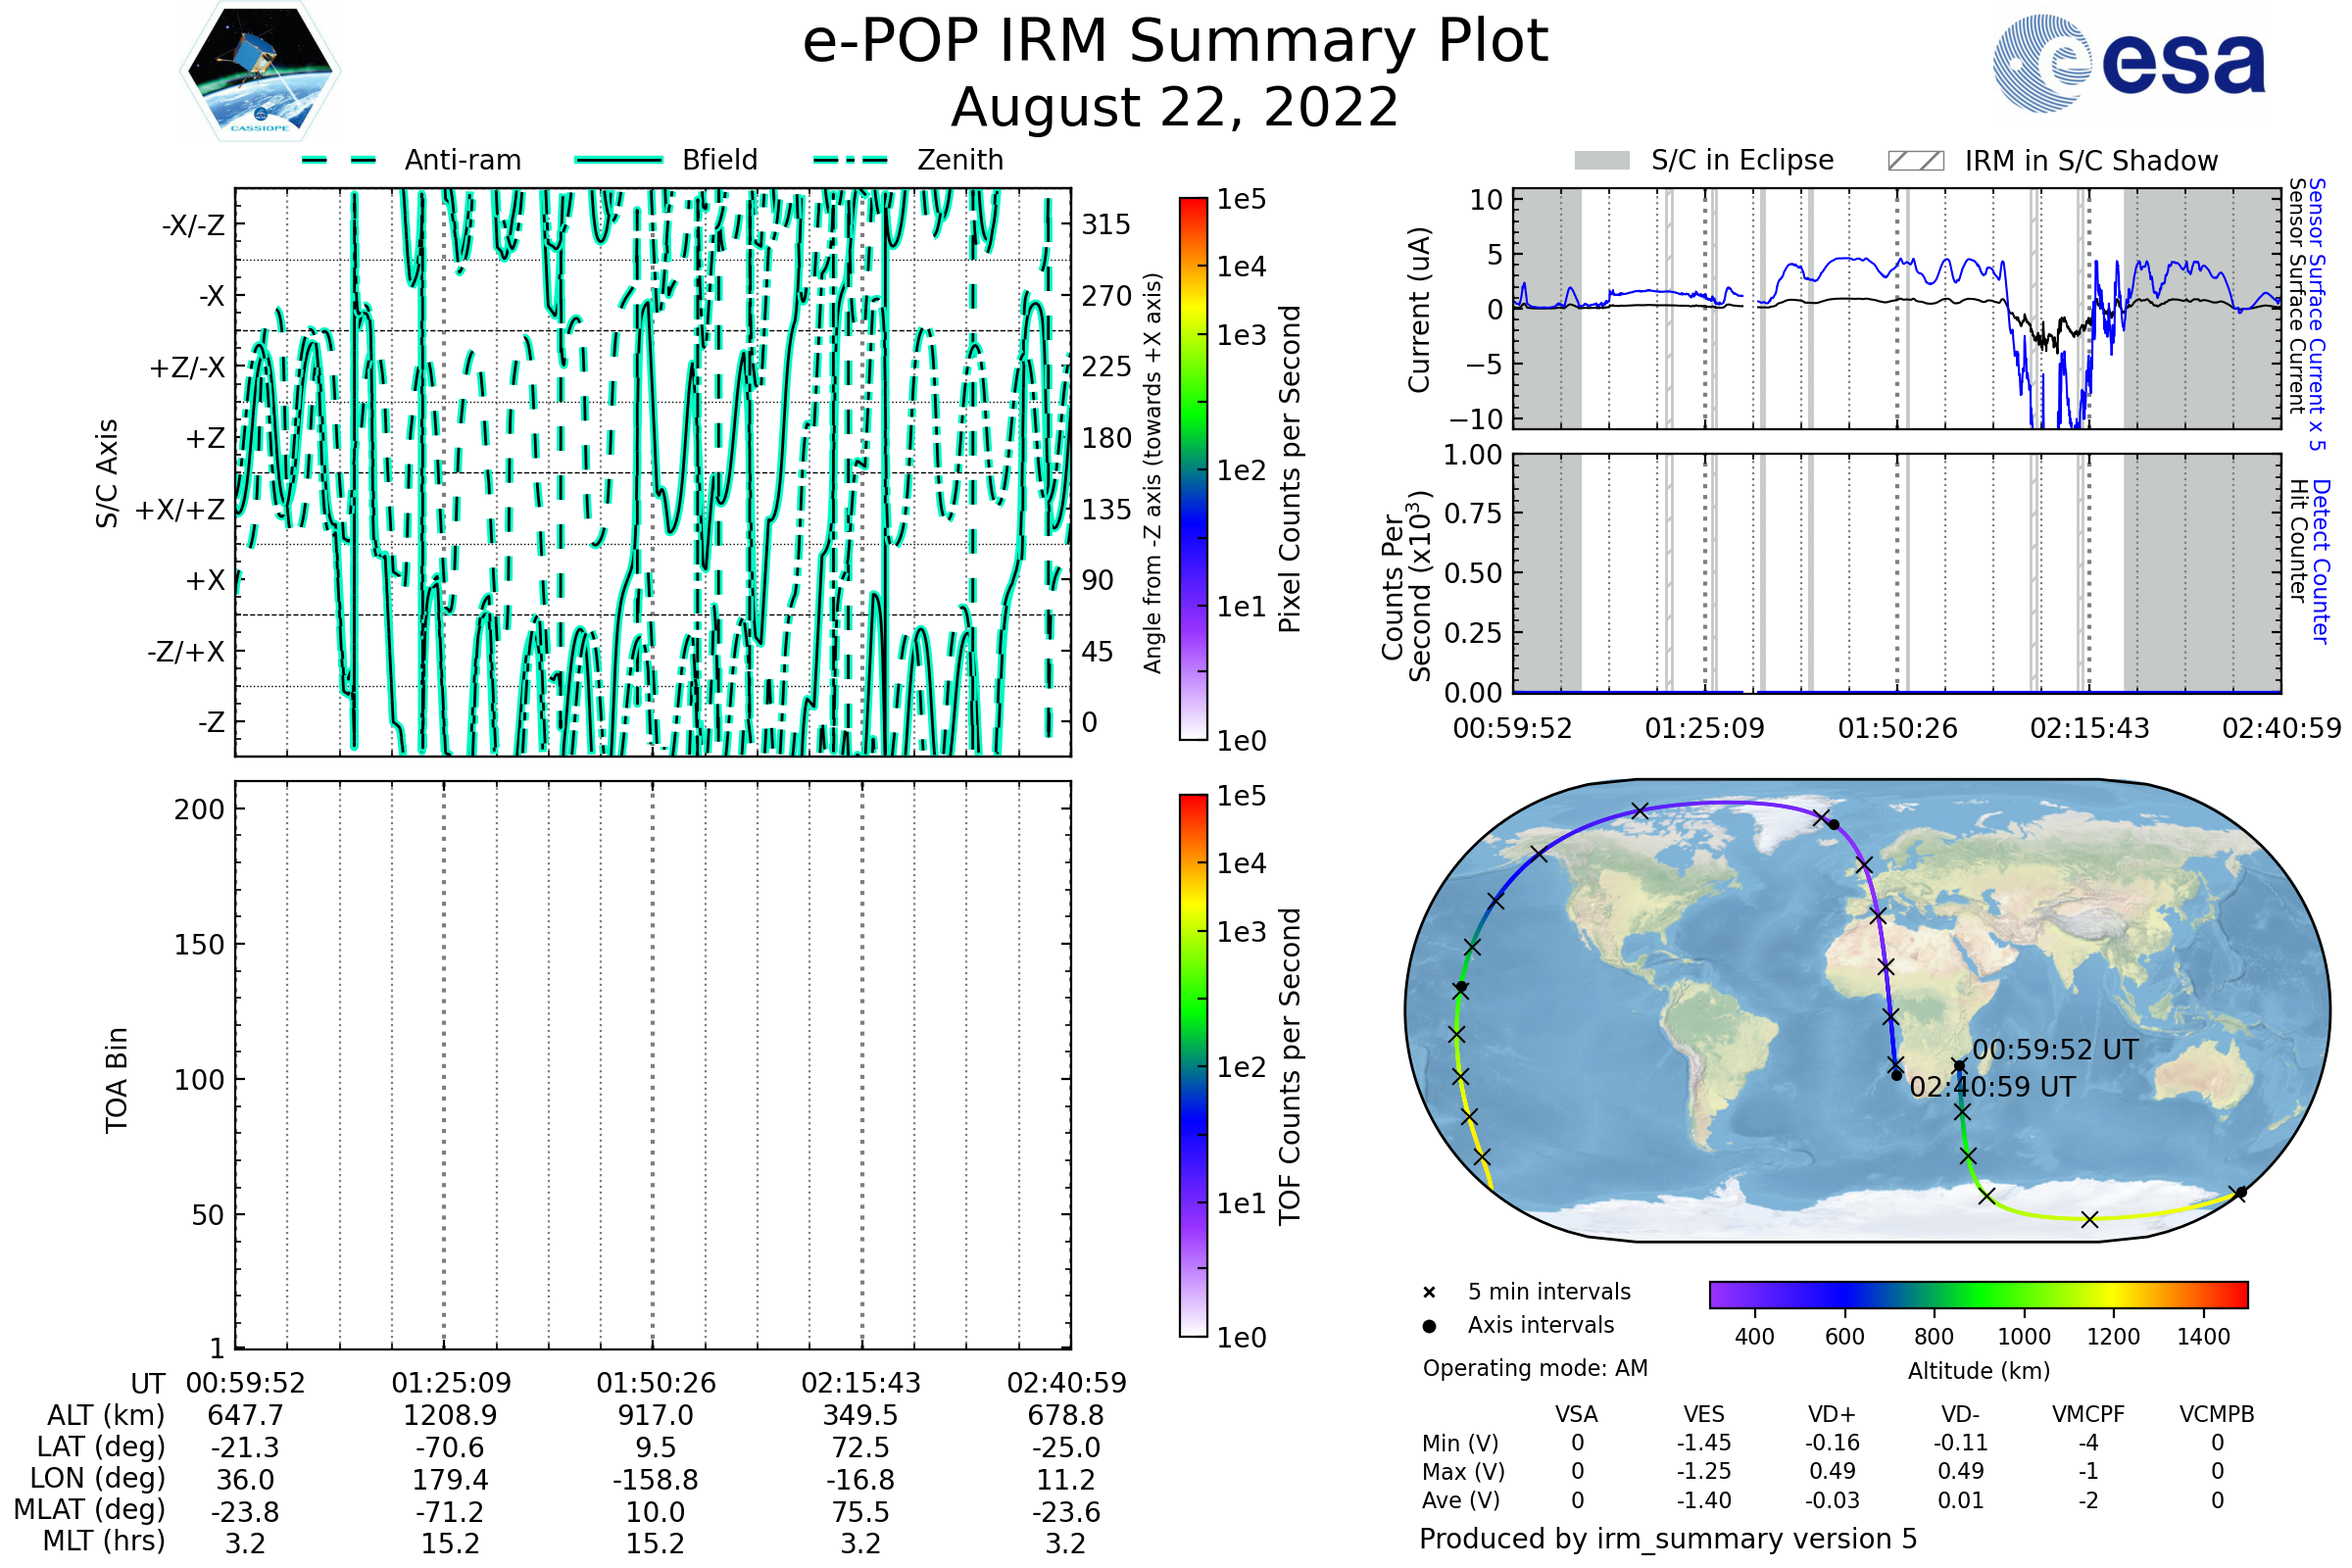The width and height of the screenshot is (2352, 1568).
Task: Click the TOF Counts per Second colorbar
Action: (x=1193, y=1065)
